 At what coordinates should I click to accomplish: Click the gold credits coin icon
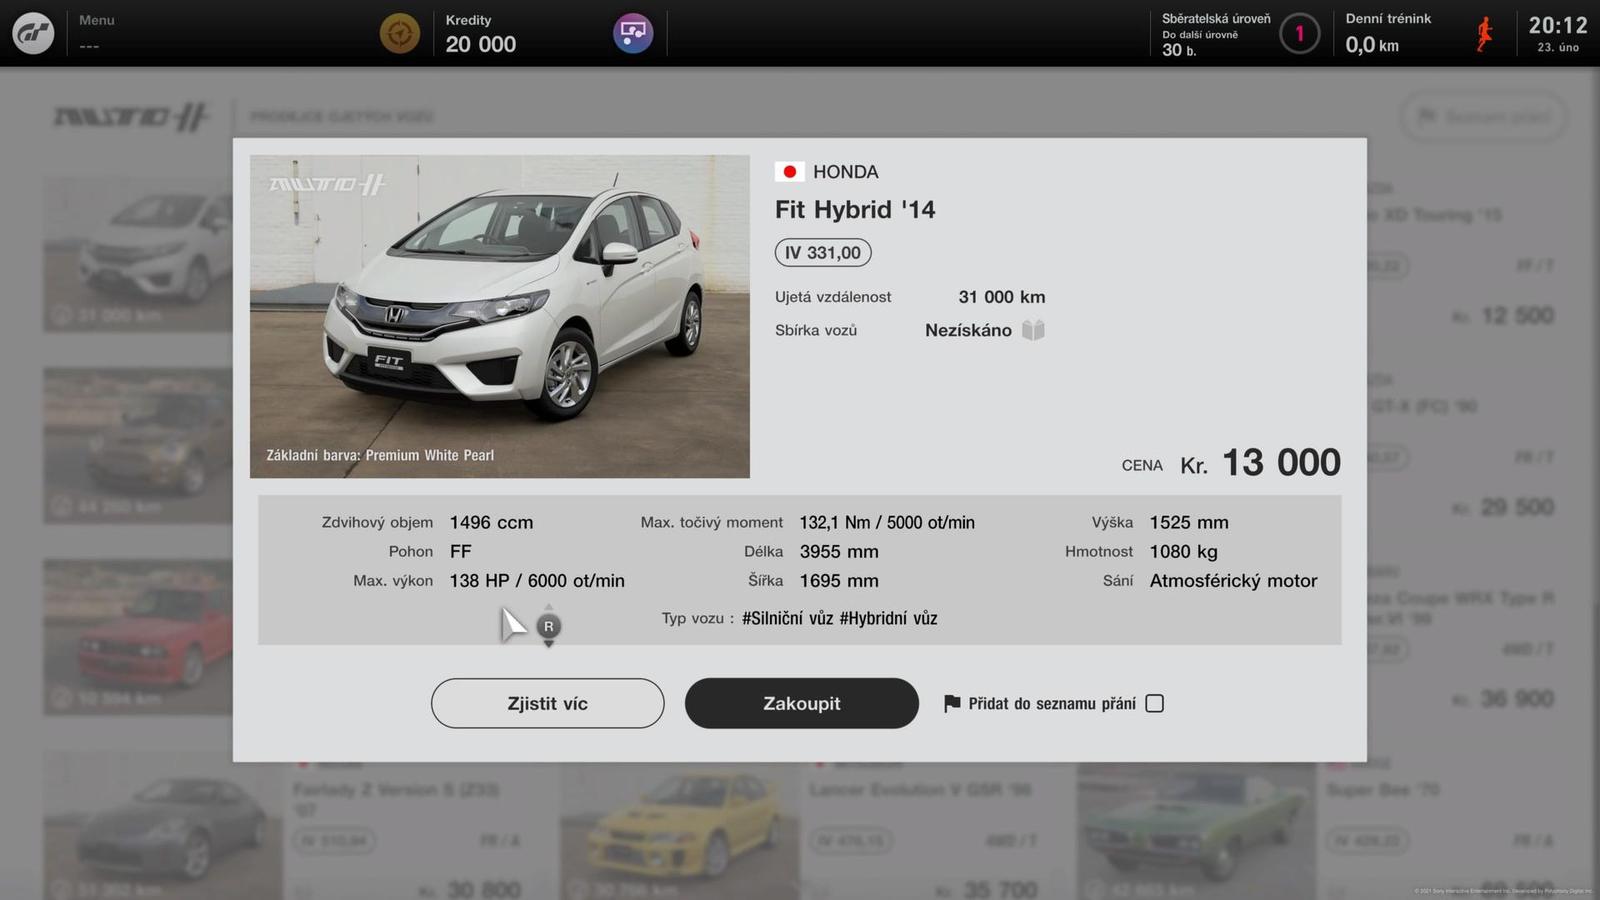tap(399, 34)
